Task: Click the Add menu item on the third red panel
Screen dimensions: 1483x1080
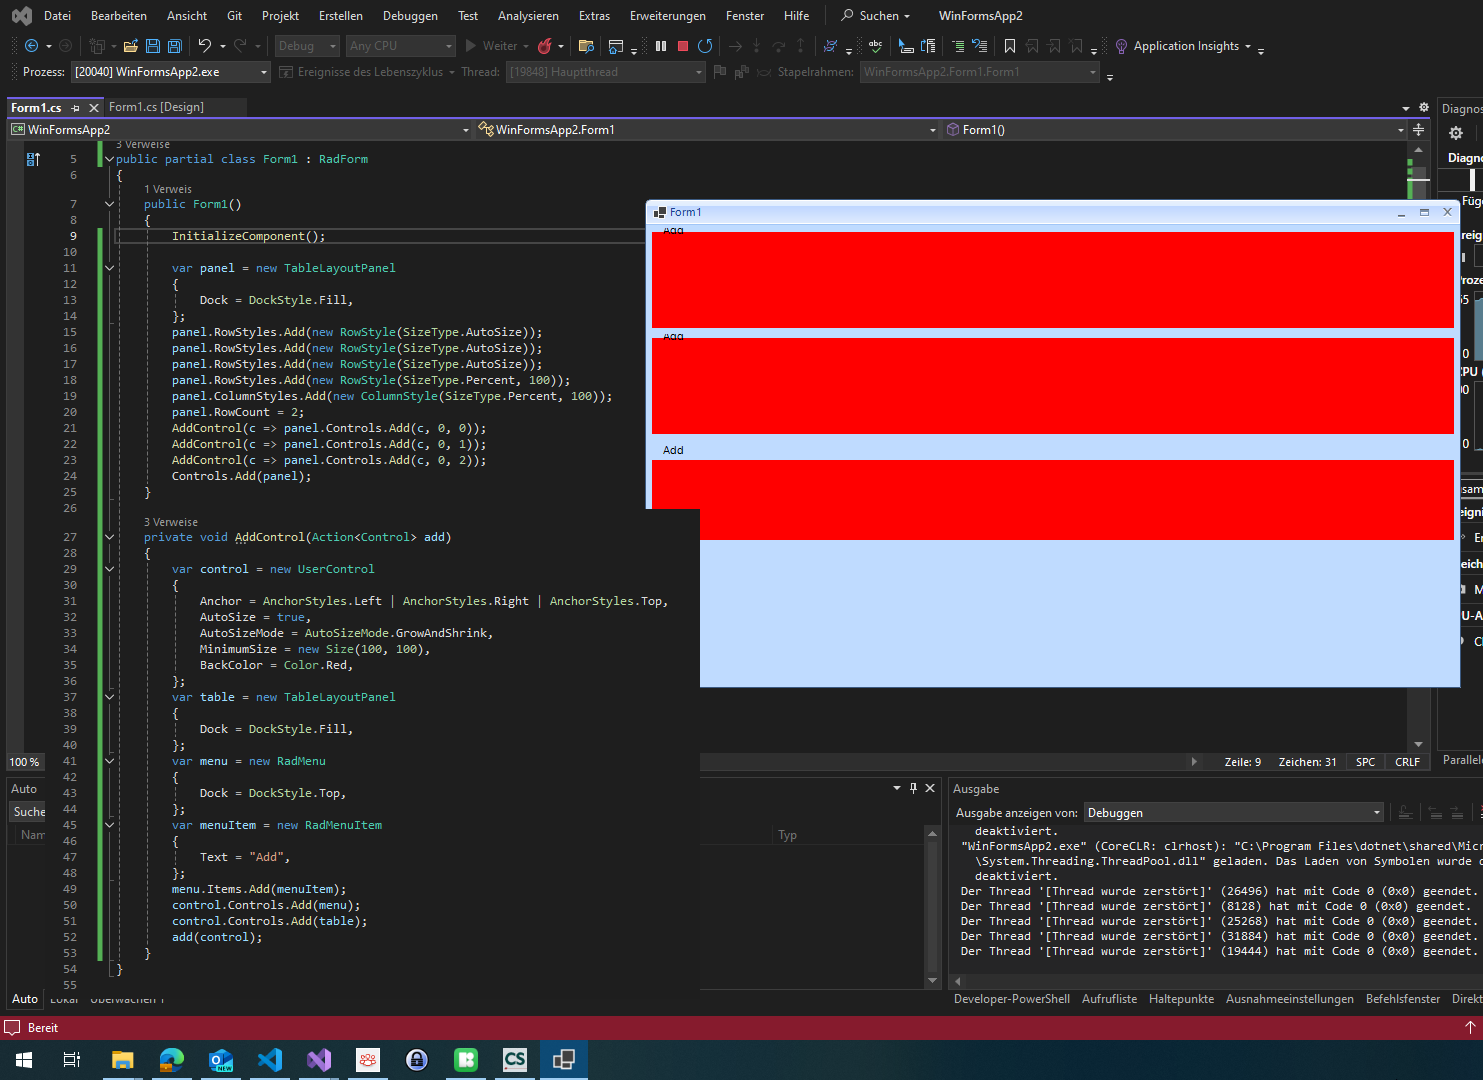Action: [673, 450]
